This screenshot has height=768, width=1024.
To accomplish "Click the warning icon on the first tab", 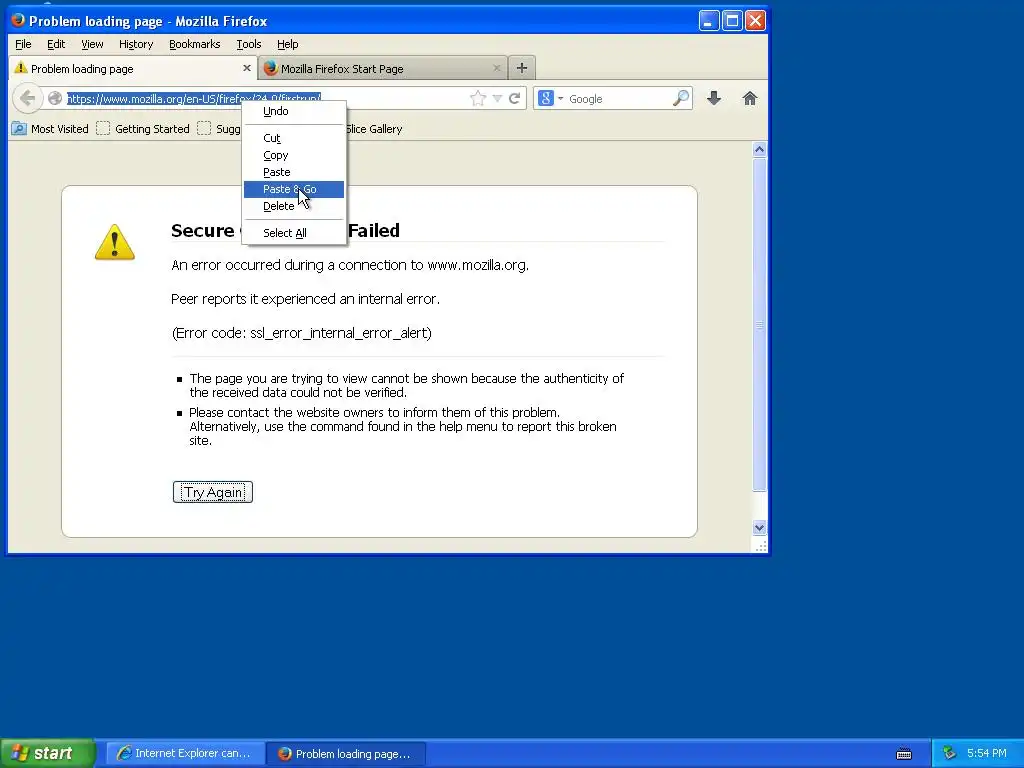I will tap(21, 68).
